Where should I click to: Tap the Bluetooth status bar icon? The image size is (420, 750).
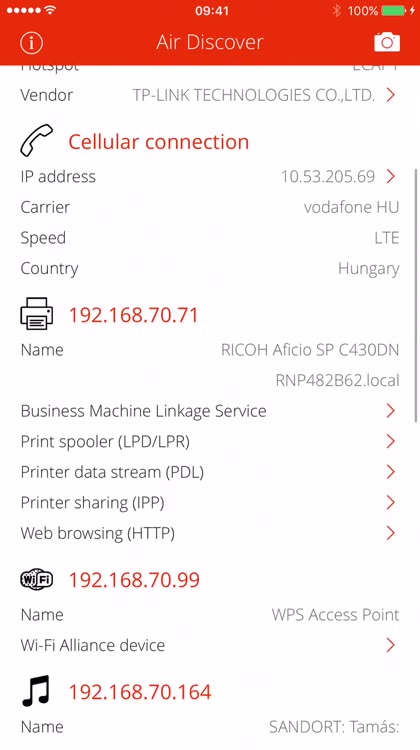(336, 11)
